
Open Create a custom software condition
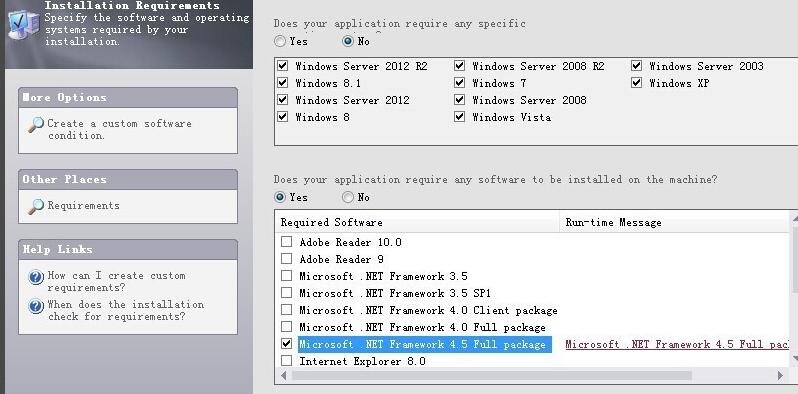tap(119, 129)
